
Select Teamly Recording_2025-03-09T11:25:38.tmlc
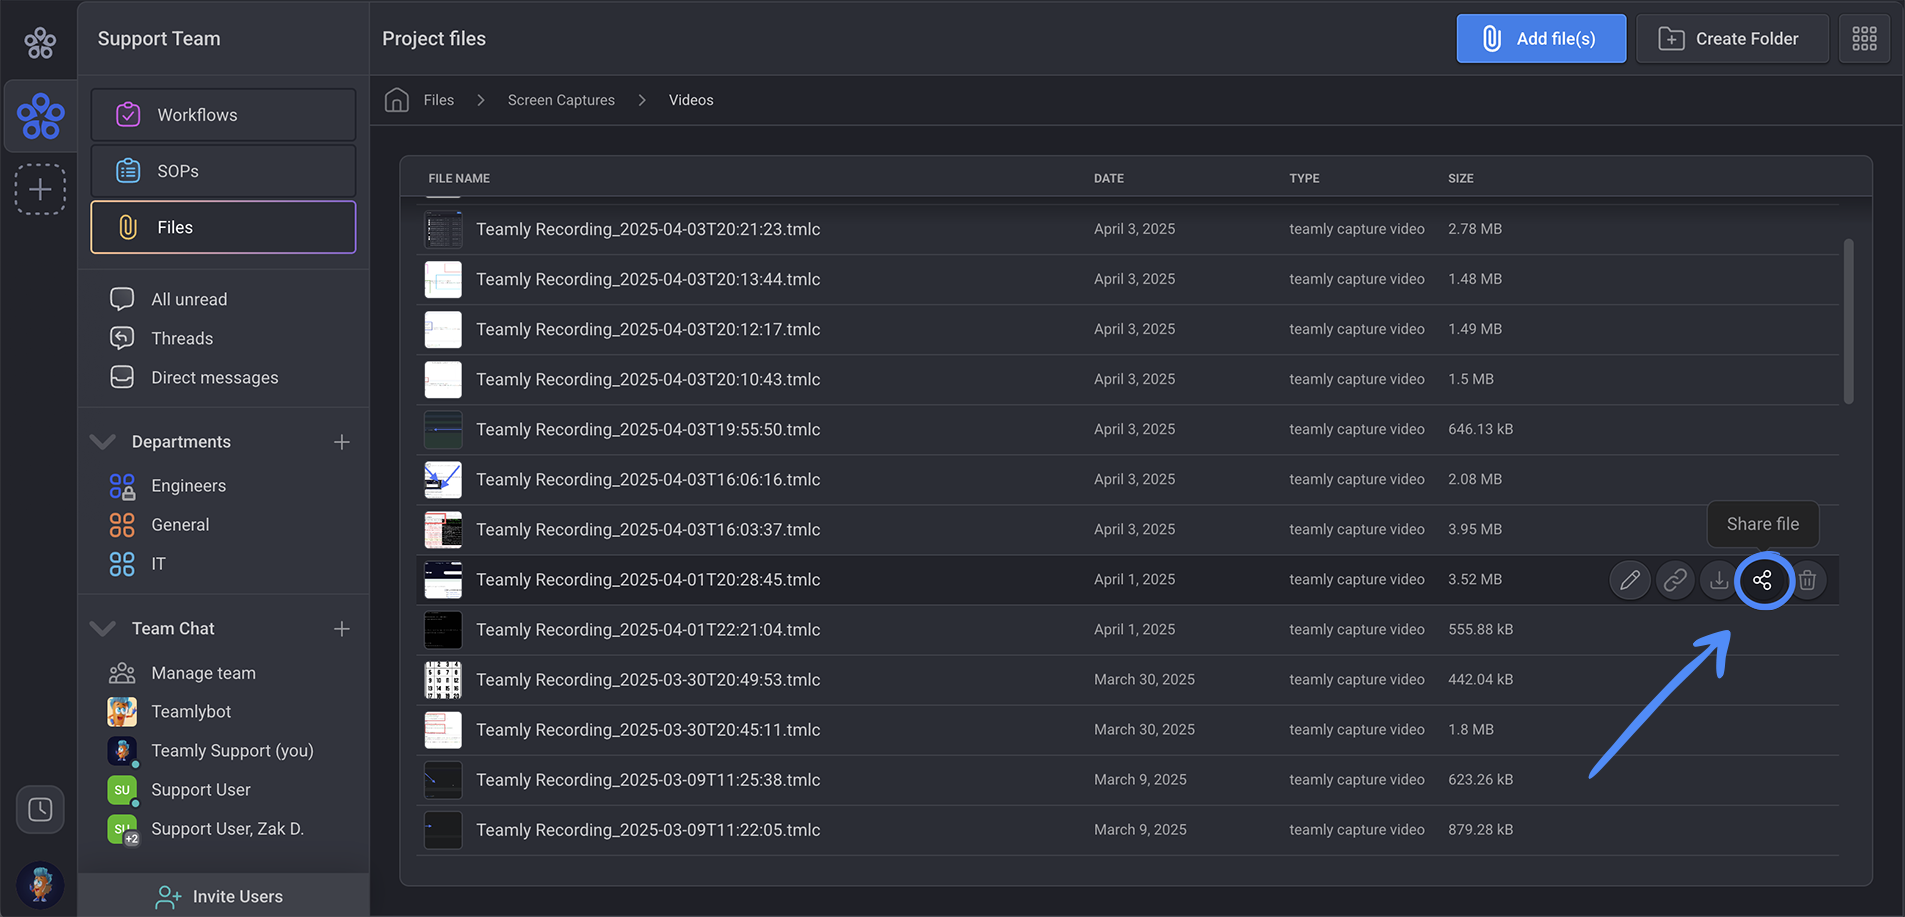point(648,780)
